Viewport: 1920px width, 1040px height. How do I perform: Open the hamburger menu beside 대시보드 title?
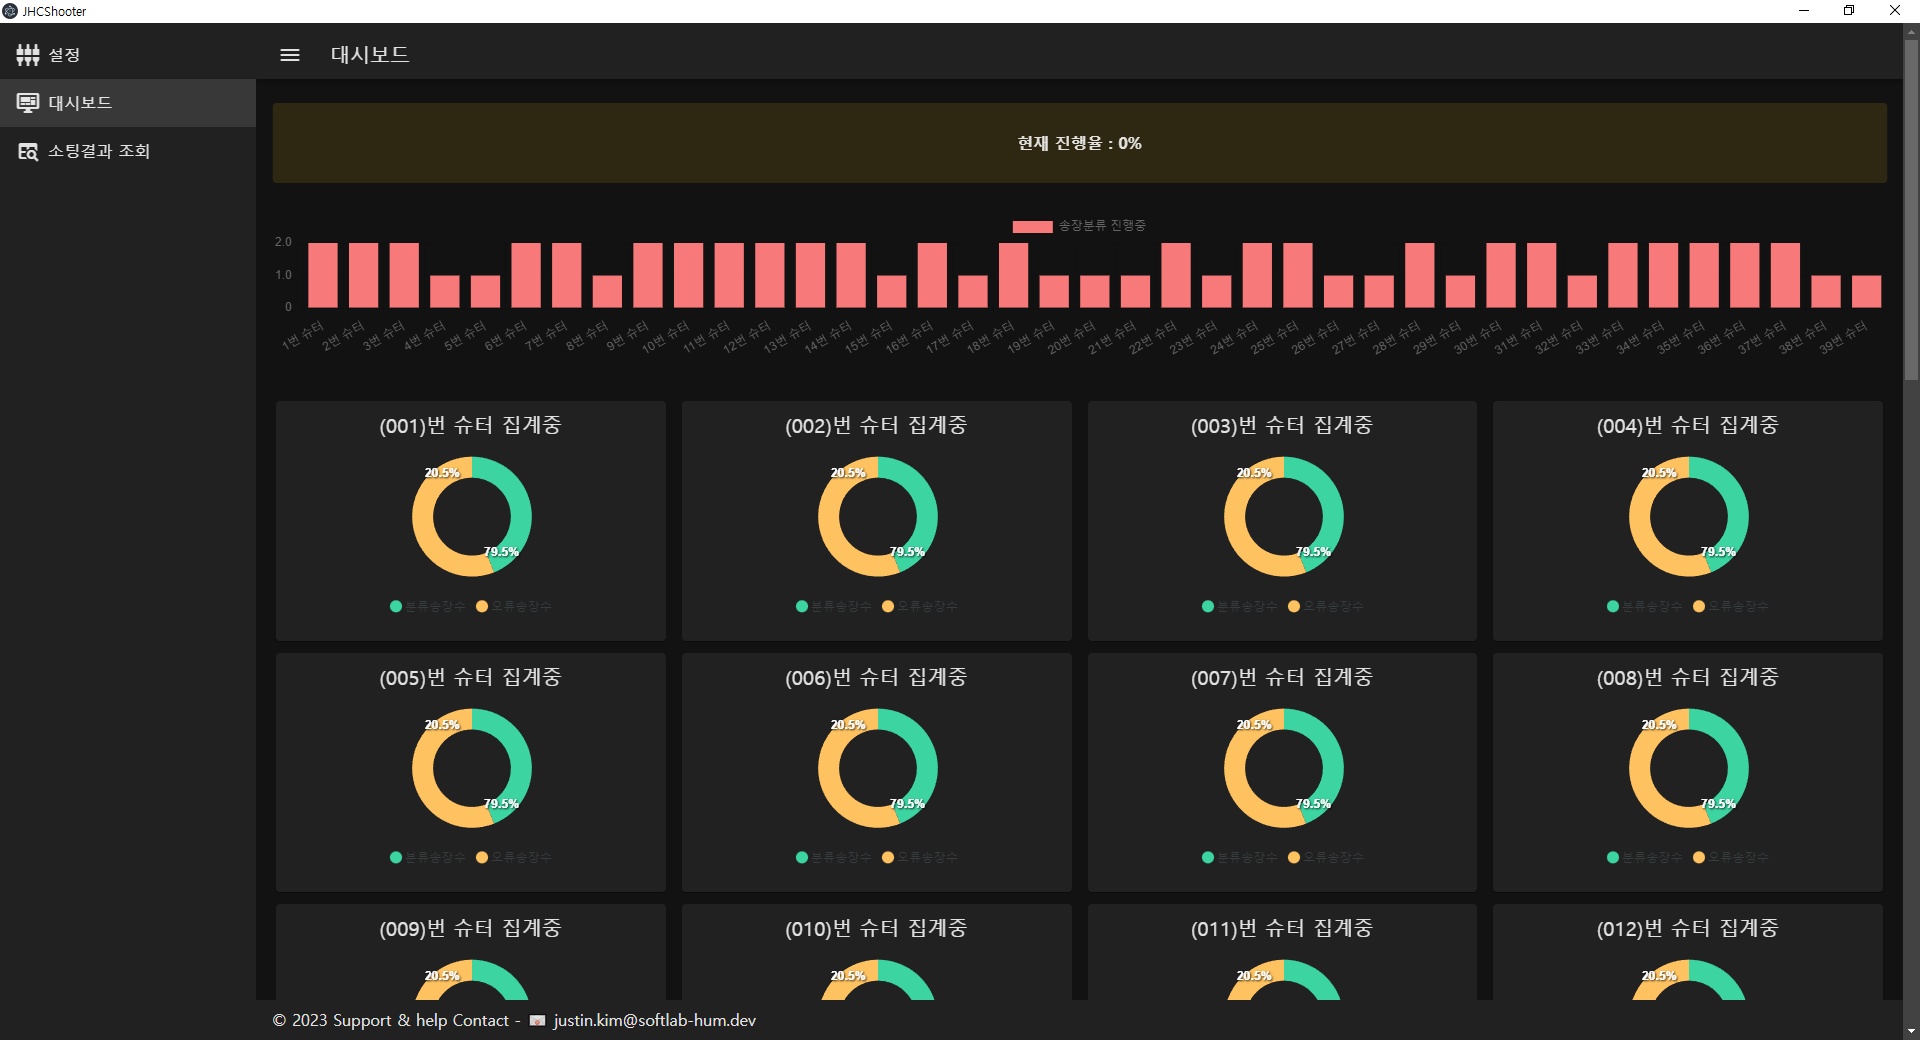pos(290,55)
